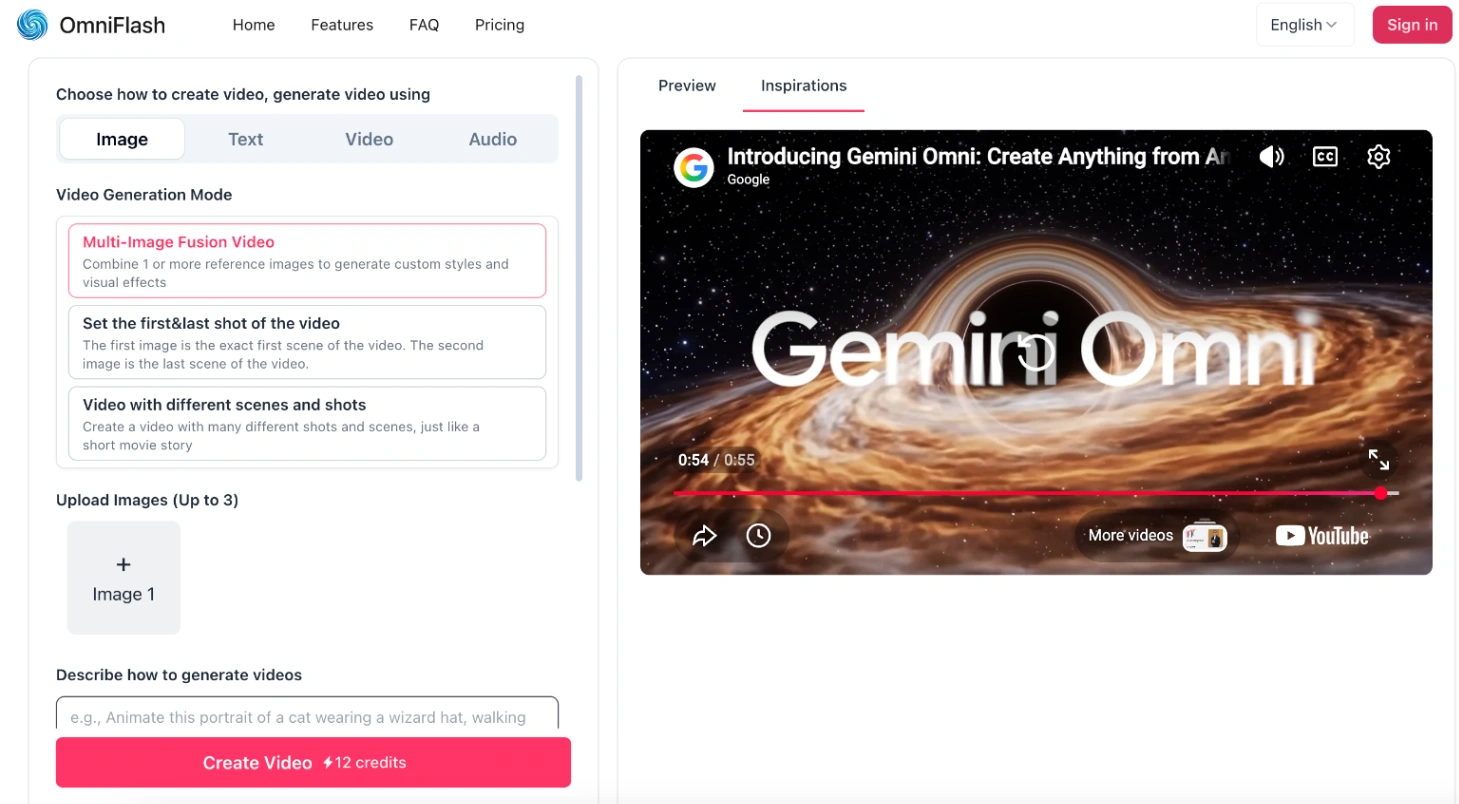Click the Google channel avatar icon
This screenshot has height=804, width=1459.
693,167
